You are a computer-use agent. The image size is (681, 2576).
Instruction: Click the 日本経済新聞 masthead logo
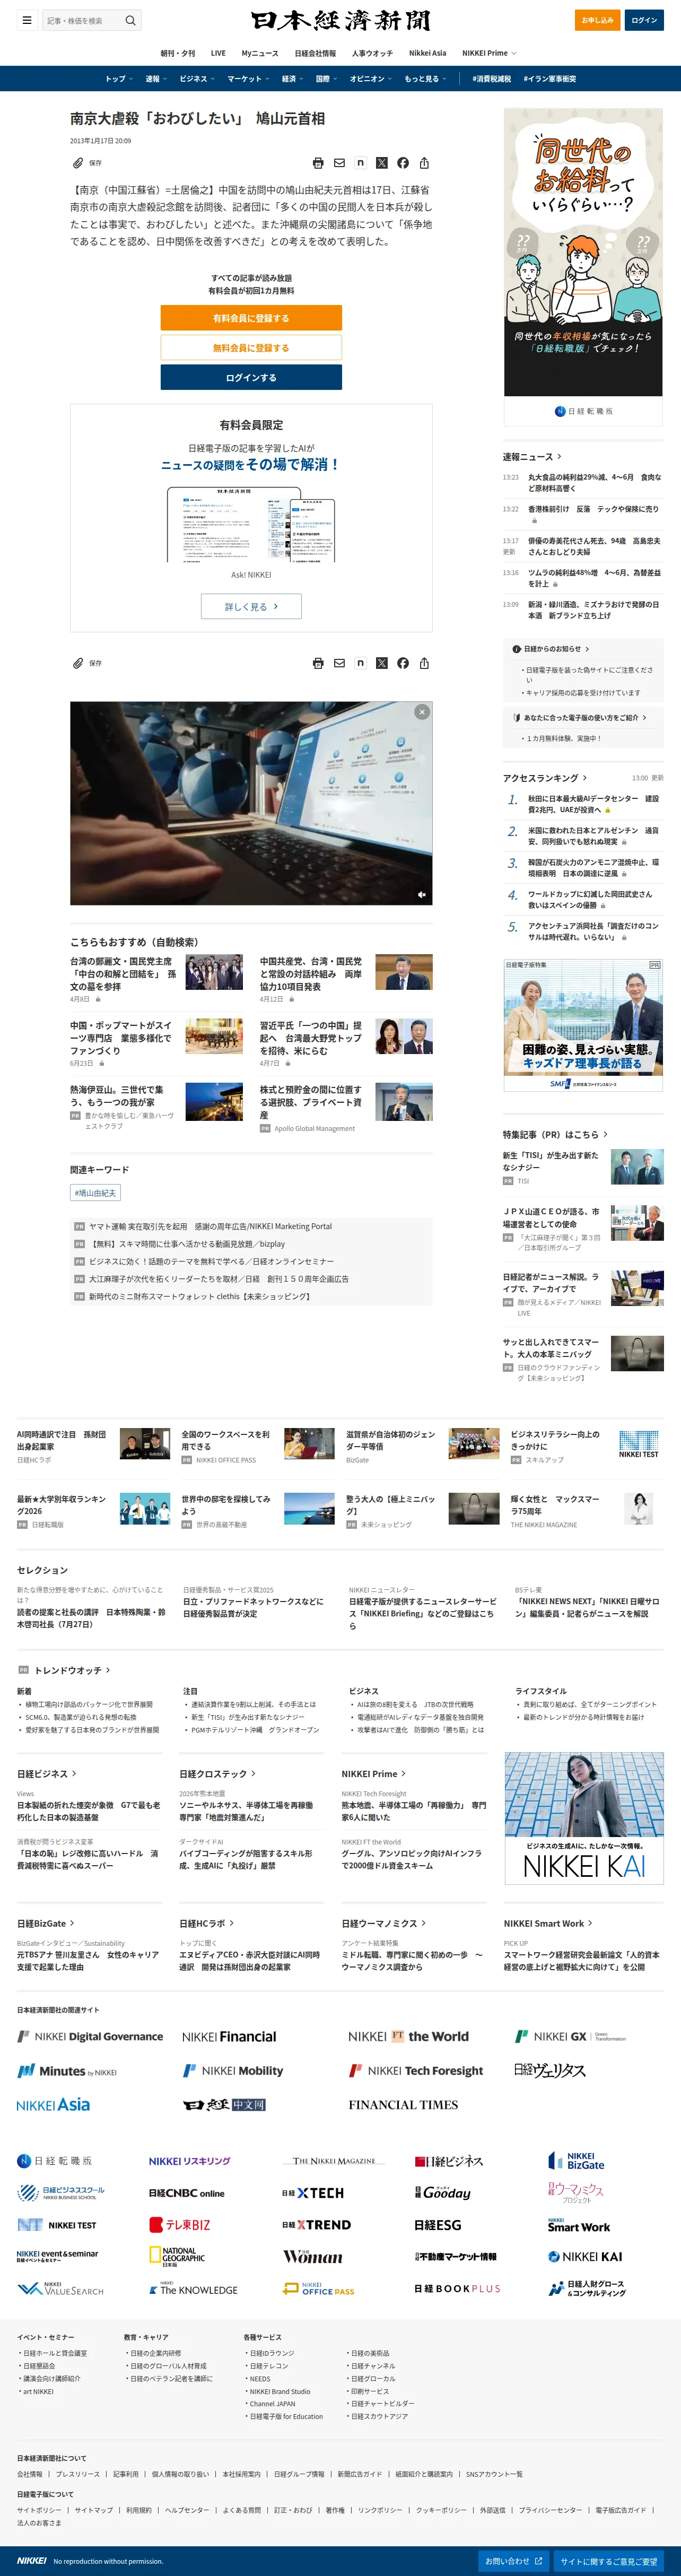340,20
